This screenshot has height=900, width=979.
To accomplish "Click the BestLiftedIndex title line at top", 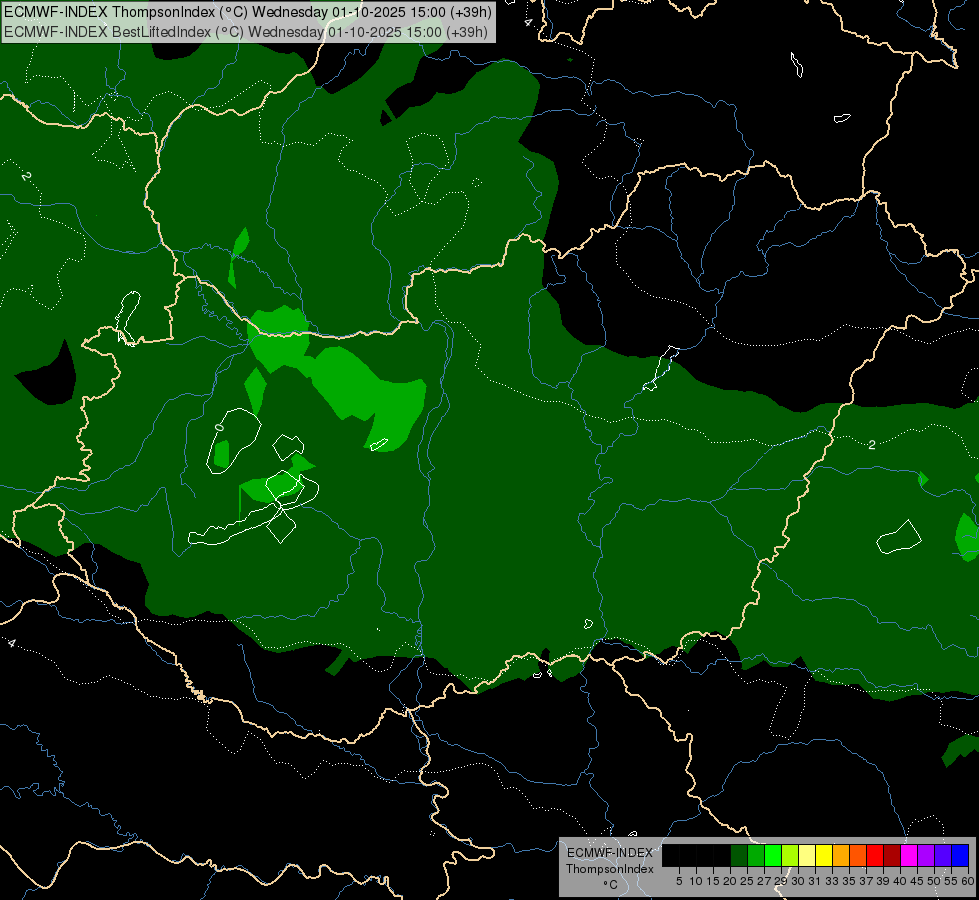I will 246,32.
